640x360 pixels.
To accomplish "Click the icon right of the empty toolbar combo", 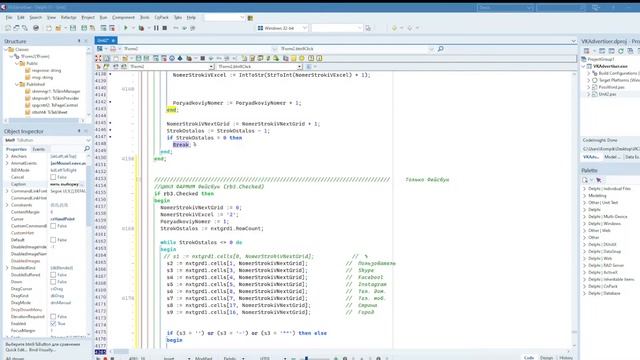I will click(x=368, y=28).
